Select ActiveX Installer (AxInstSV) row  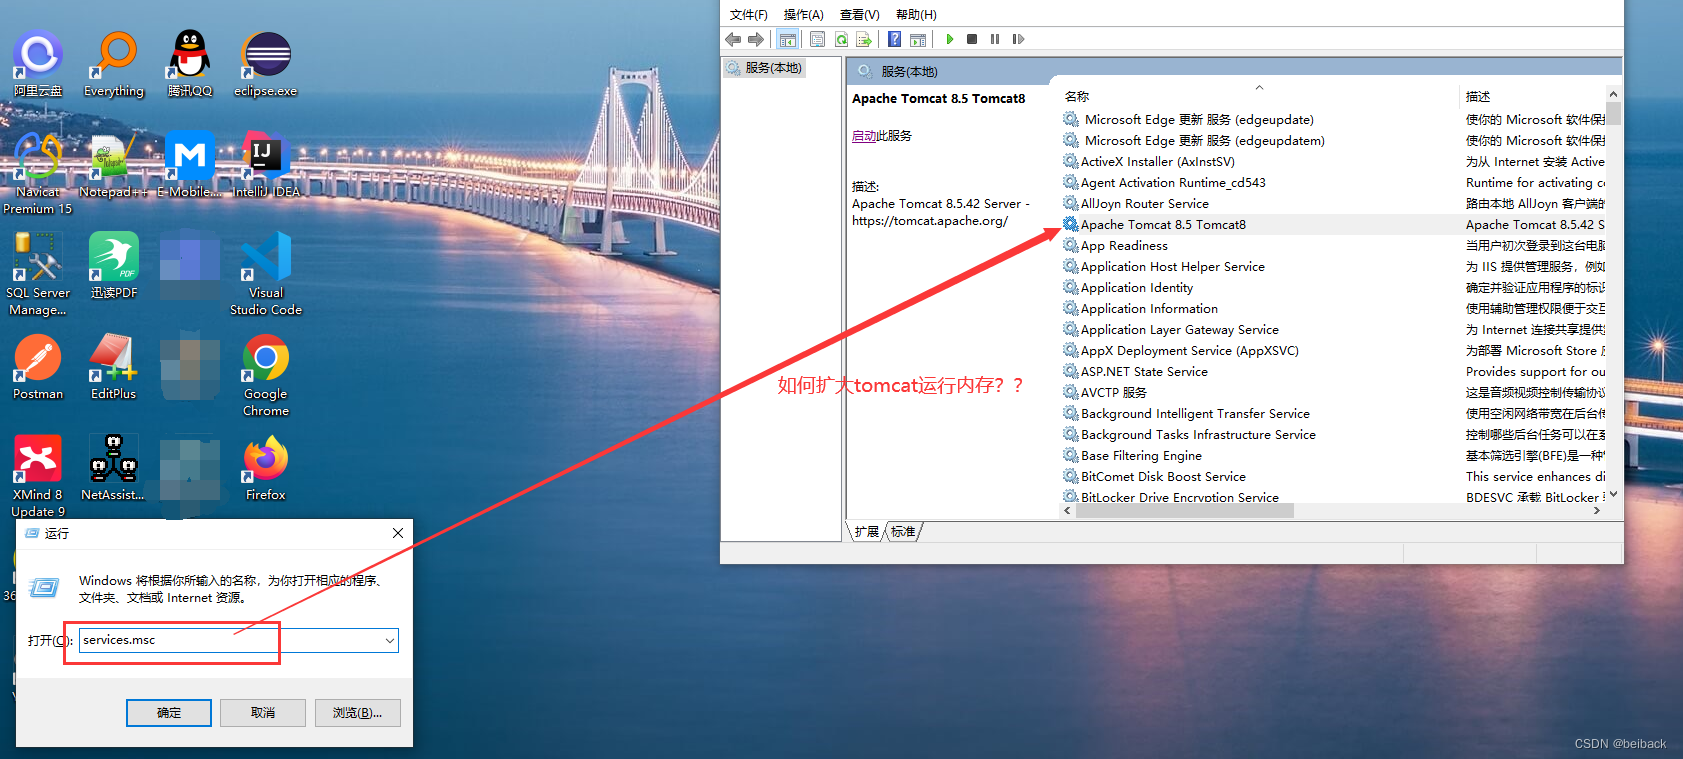[1334, 162]
